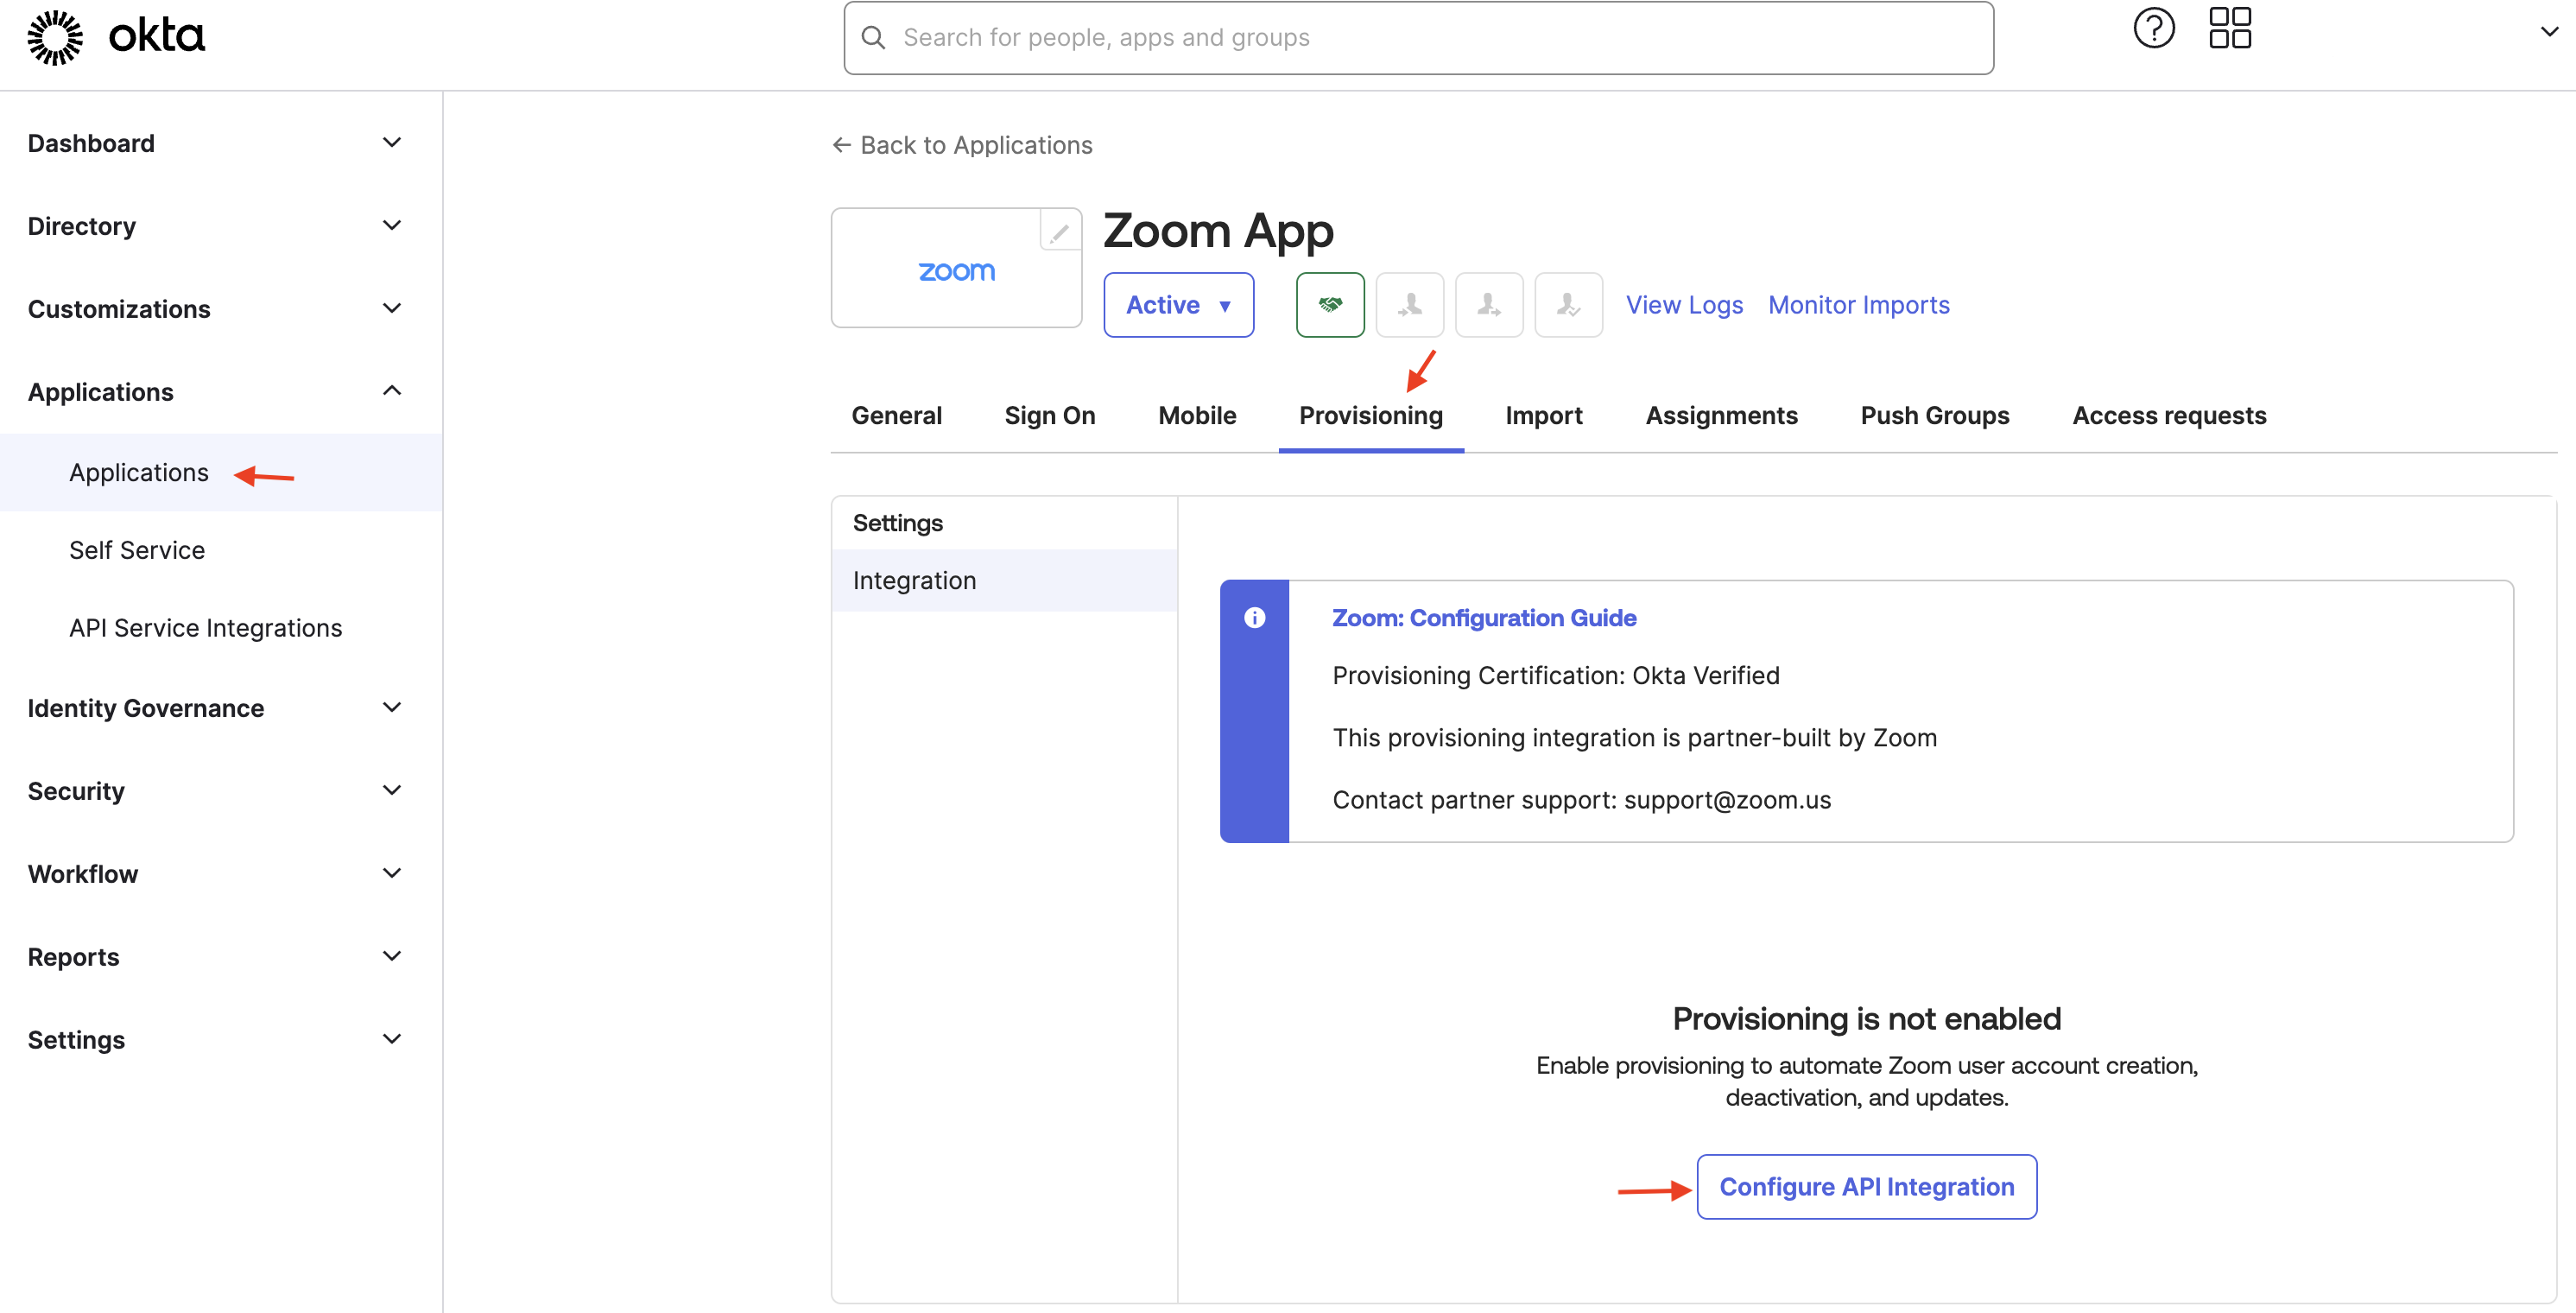Switch to the Push Groups tab
The image size is (2576, 1313).
[x=1933, y=415]
